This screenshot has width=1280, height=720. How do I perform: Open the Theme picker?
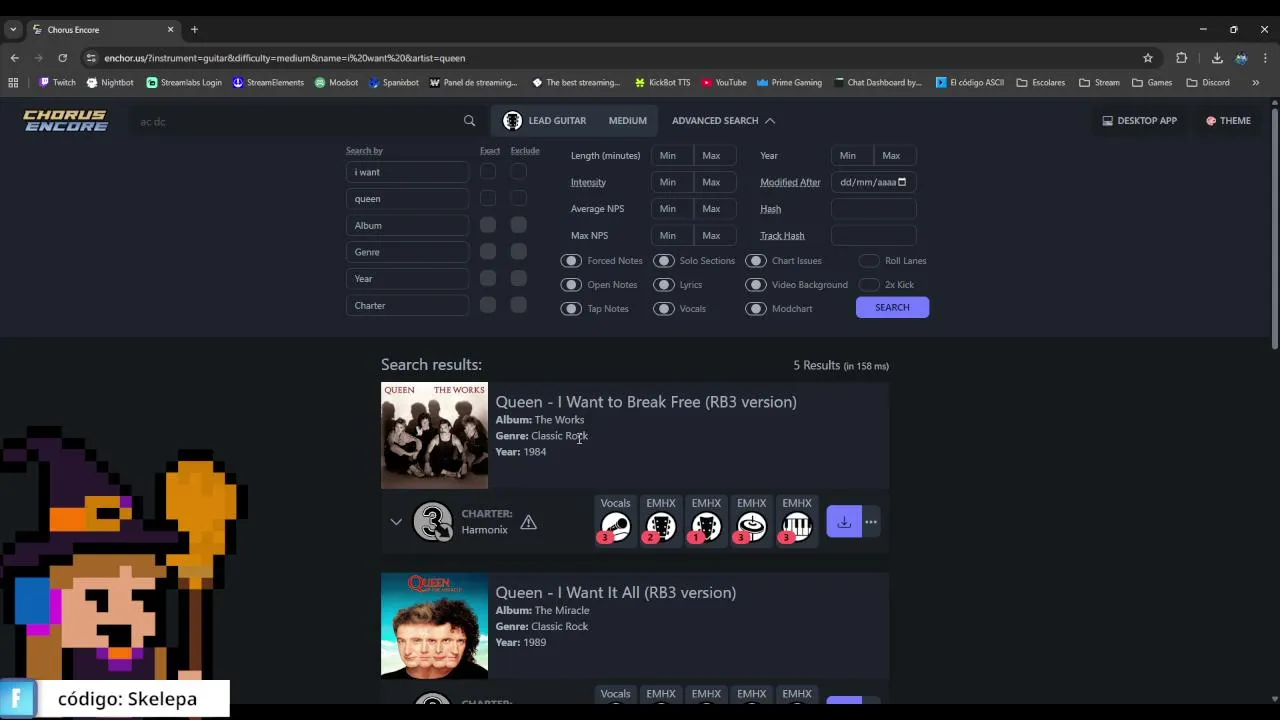(x=1228, y=121)
